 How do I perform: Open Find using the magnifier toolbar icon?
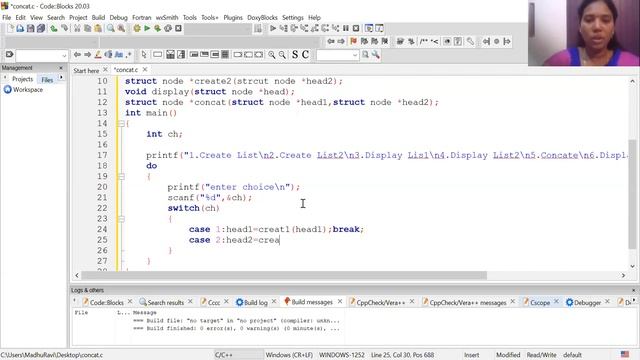click(111, 28)
